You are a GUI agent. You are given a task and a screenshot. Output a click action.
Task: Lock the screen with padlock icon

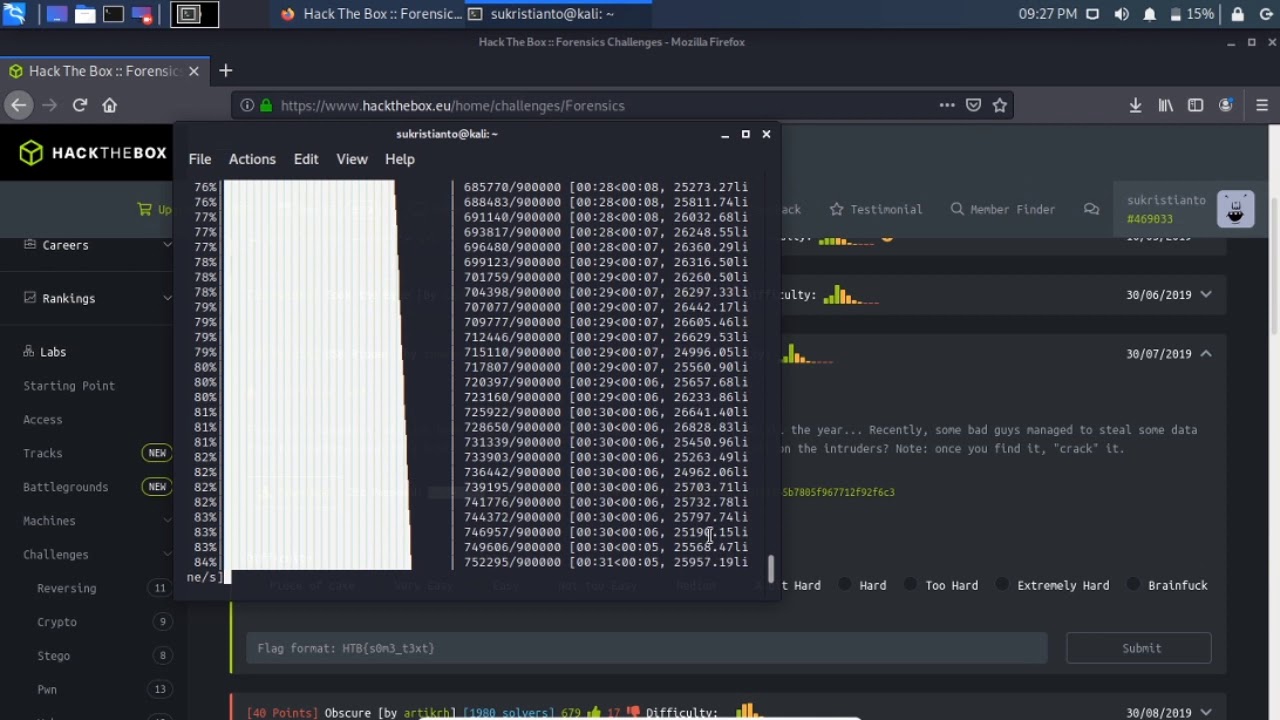pyautogui.click(x=1237, y=14)
